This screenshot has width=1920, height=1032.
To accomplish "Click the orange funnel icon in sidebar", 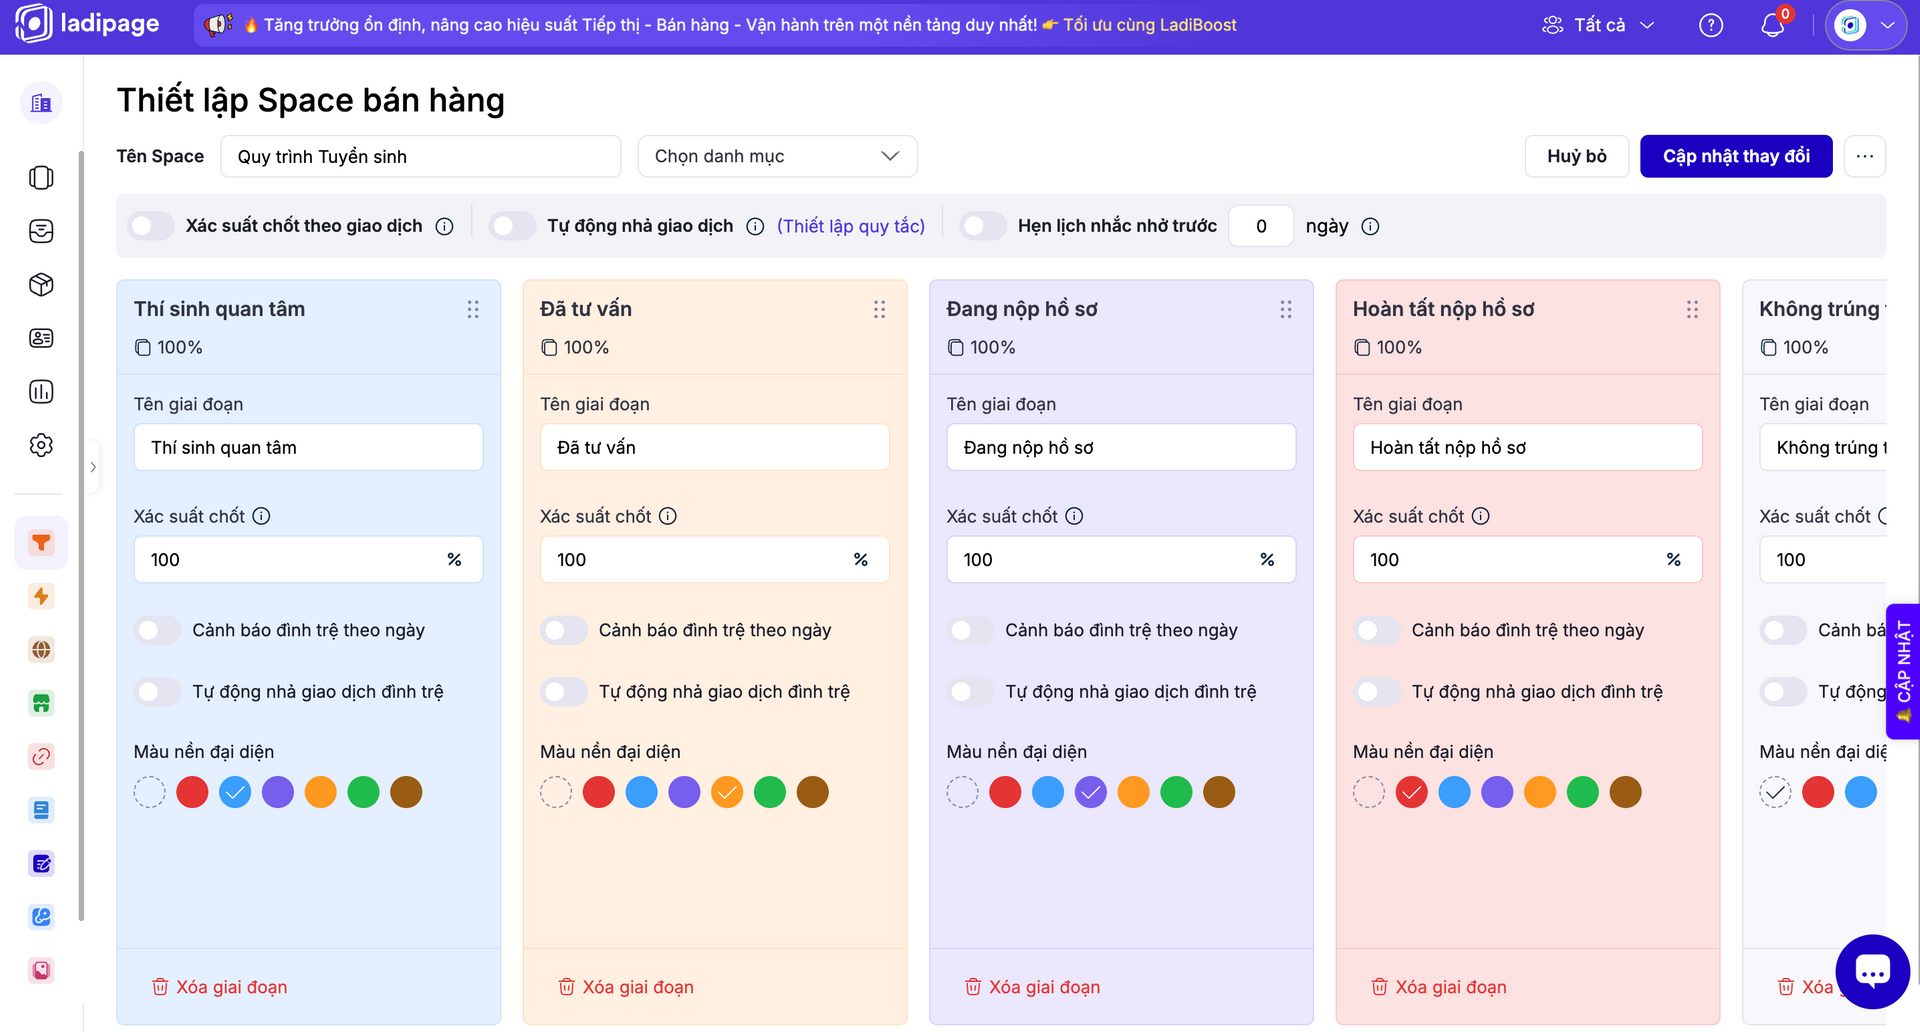I will (x=41, y=543).
